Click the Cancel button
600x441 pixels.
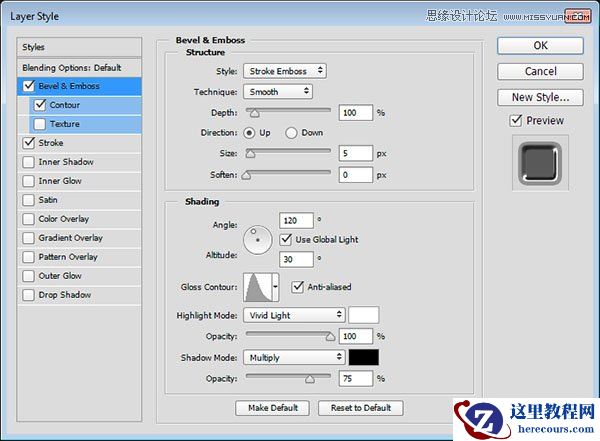(x=540, y=72)
